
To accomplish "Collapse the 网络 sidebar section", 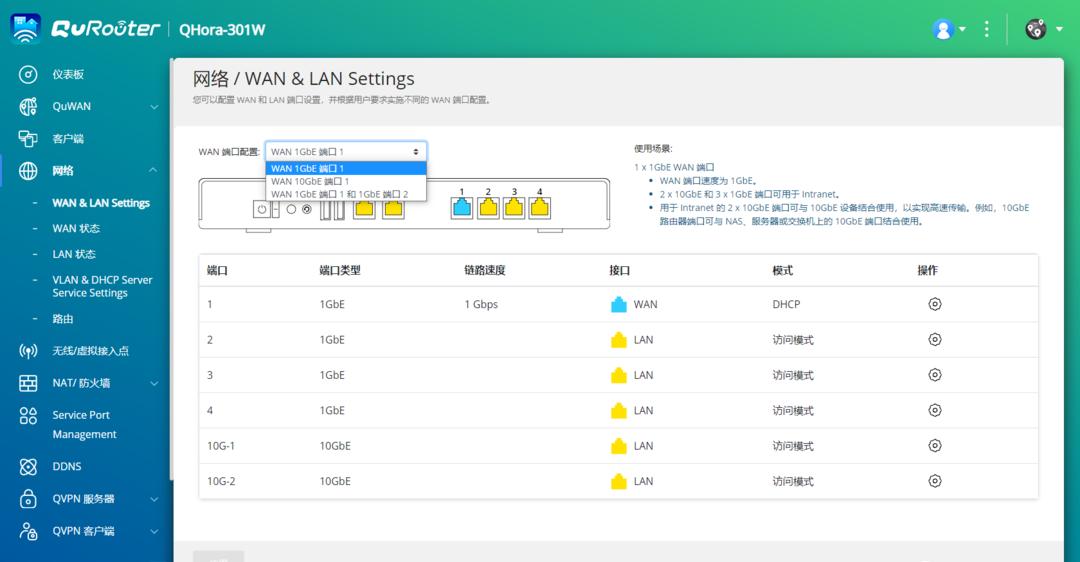I will 154,171.
